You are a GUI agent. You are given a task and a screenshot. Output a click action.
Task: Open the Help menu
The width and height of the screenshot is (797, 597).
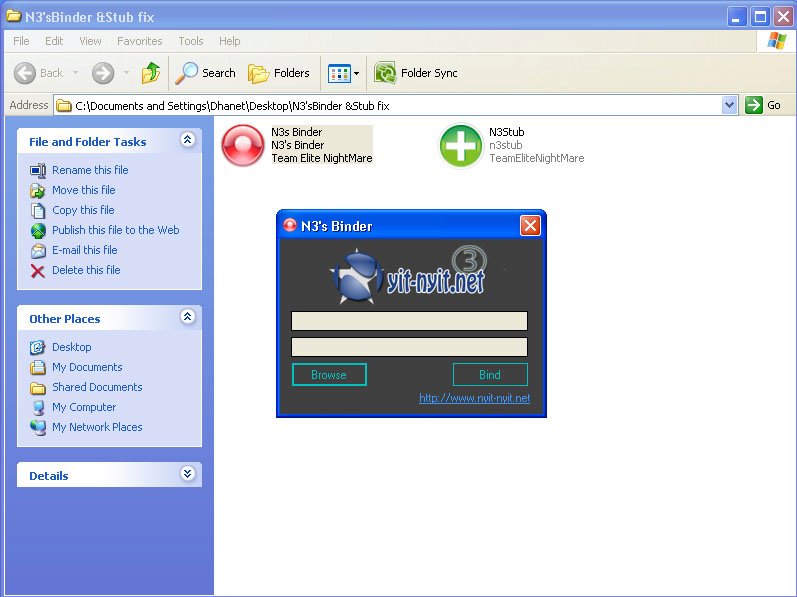(229, 41)
